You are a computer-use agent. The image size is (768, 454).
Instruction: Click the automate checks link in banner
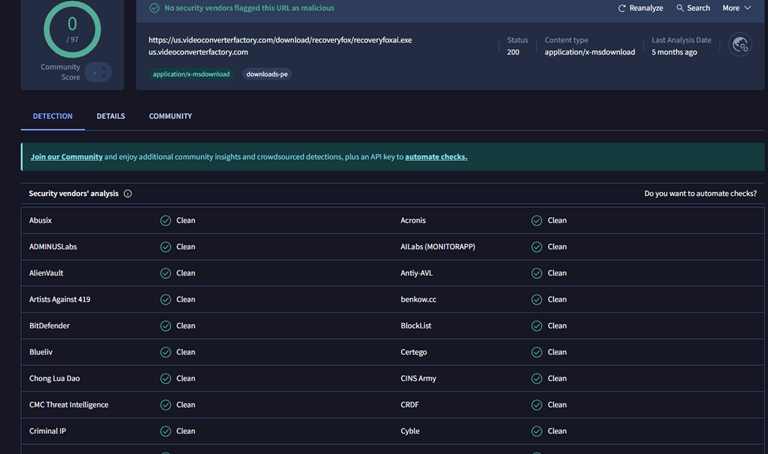pyautogui.click(x=436, y=157)
